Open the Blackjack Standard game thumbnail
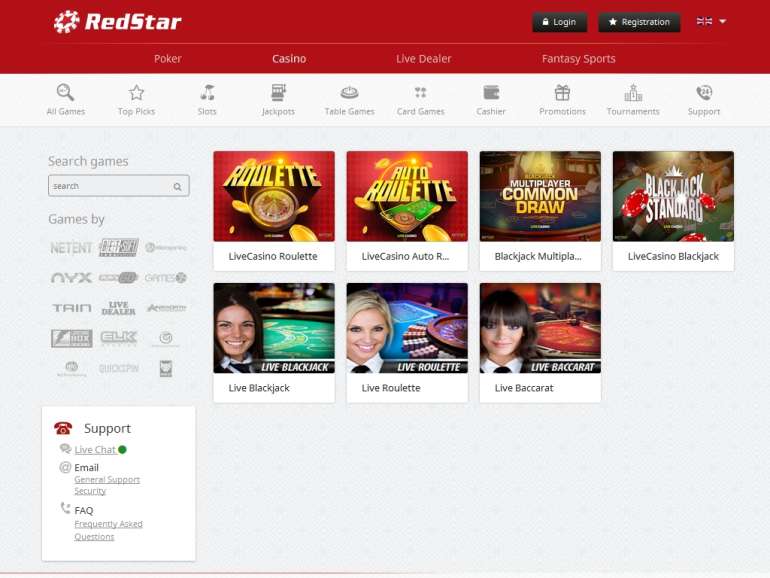Image resolution: width=770 pixels, height=578 pixels. pyautogui.click(x=673, y=196)
